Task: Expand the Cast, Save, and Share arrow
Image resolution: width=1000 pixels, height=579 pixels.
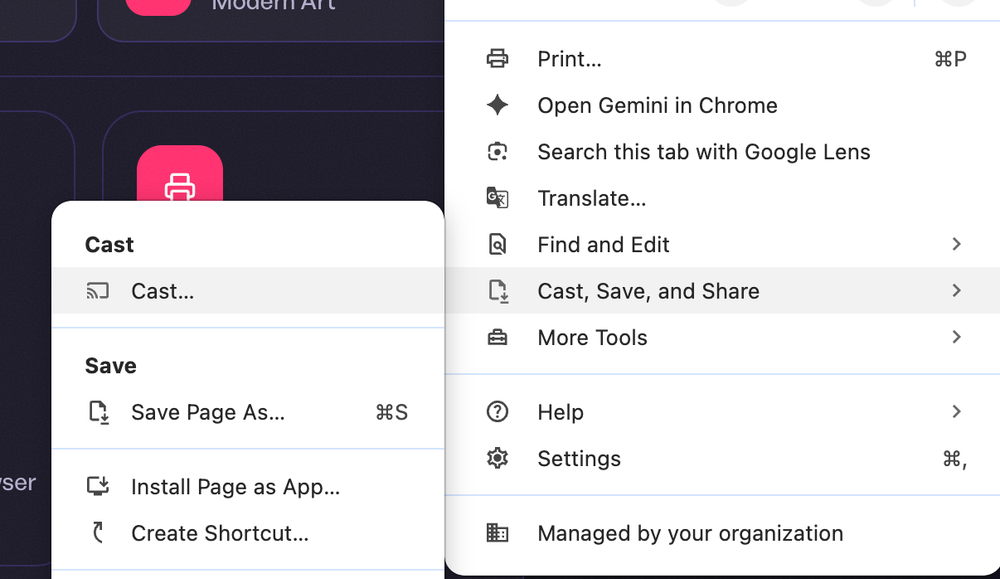Action: point(956,291)
